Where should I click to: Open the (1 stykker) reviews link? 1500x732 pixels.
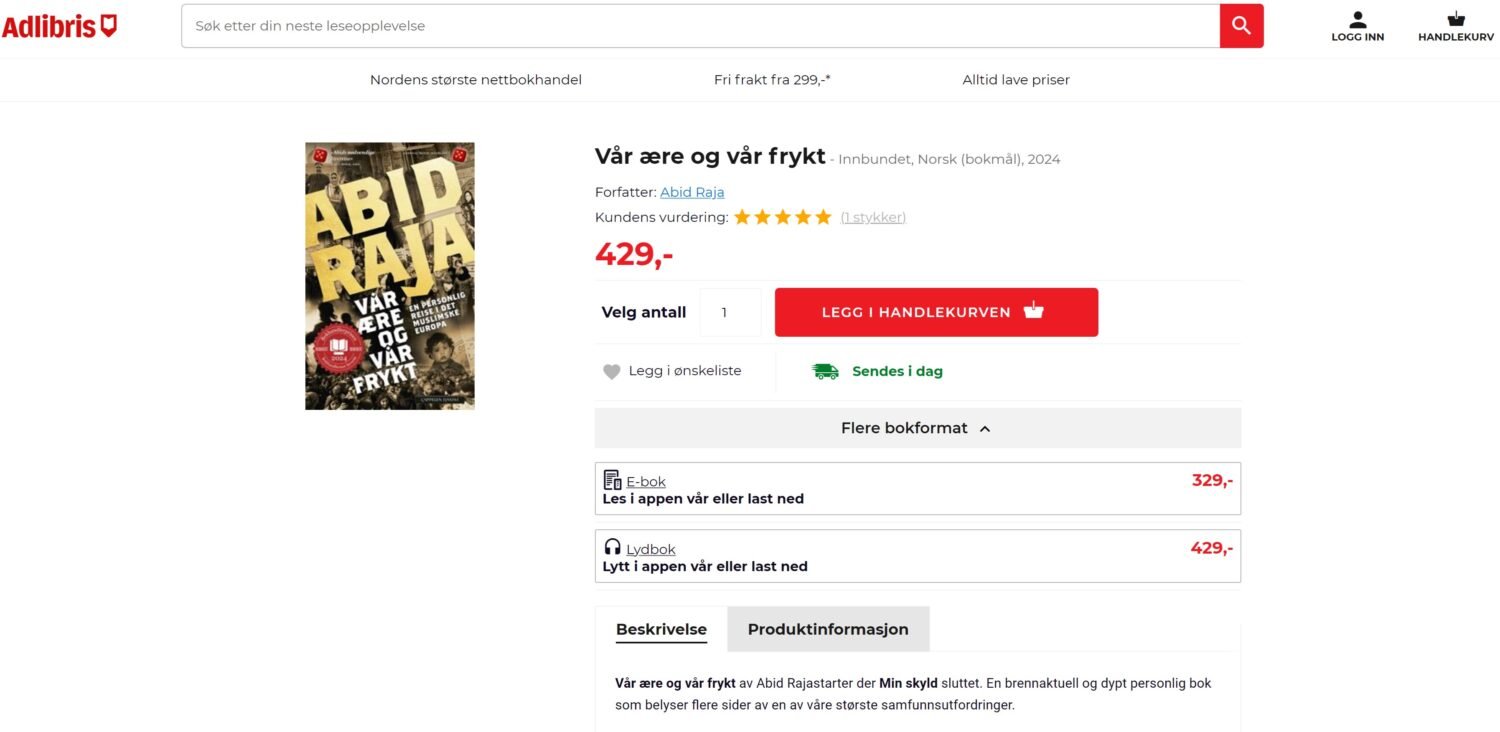pyautogui.click(x=873, y=217)
